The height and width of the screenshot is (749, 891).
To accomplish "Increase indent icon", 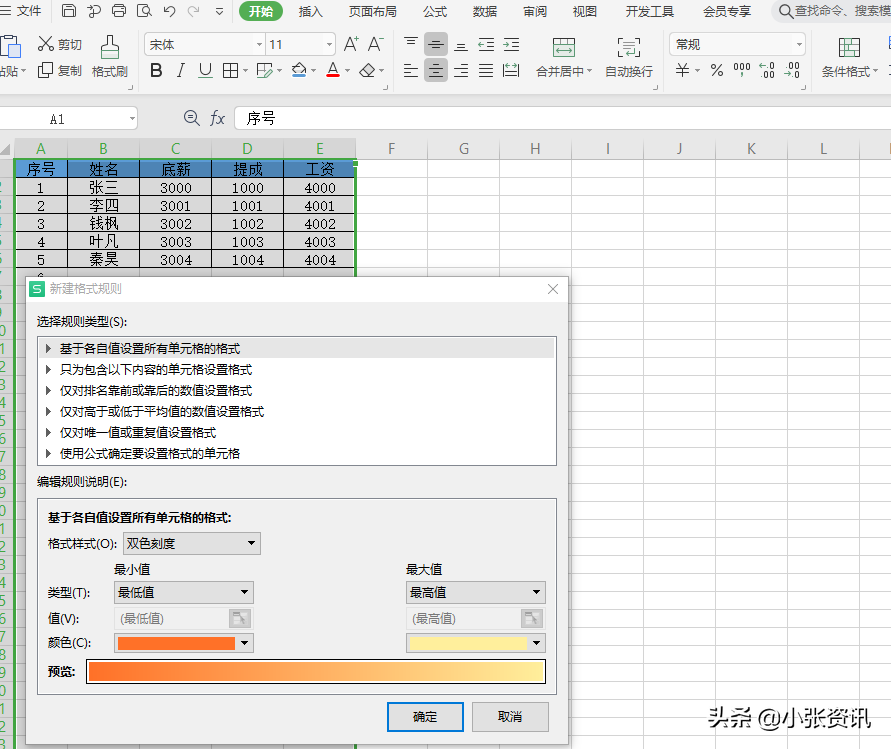I will pos(511,44).
